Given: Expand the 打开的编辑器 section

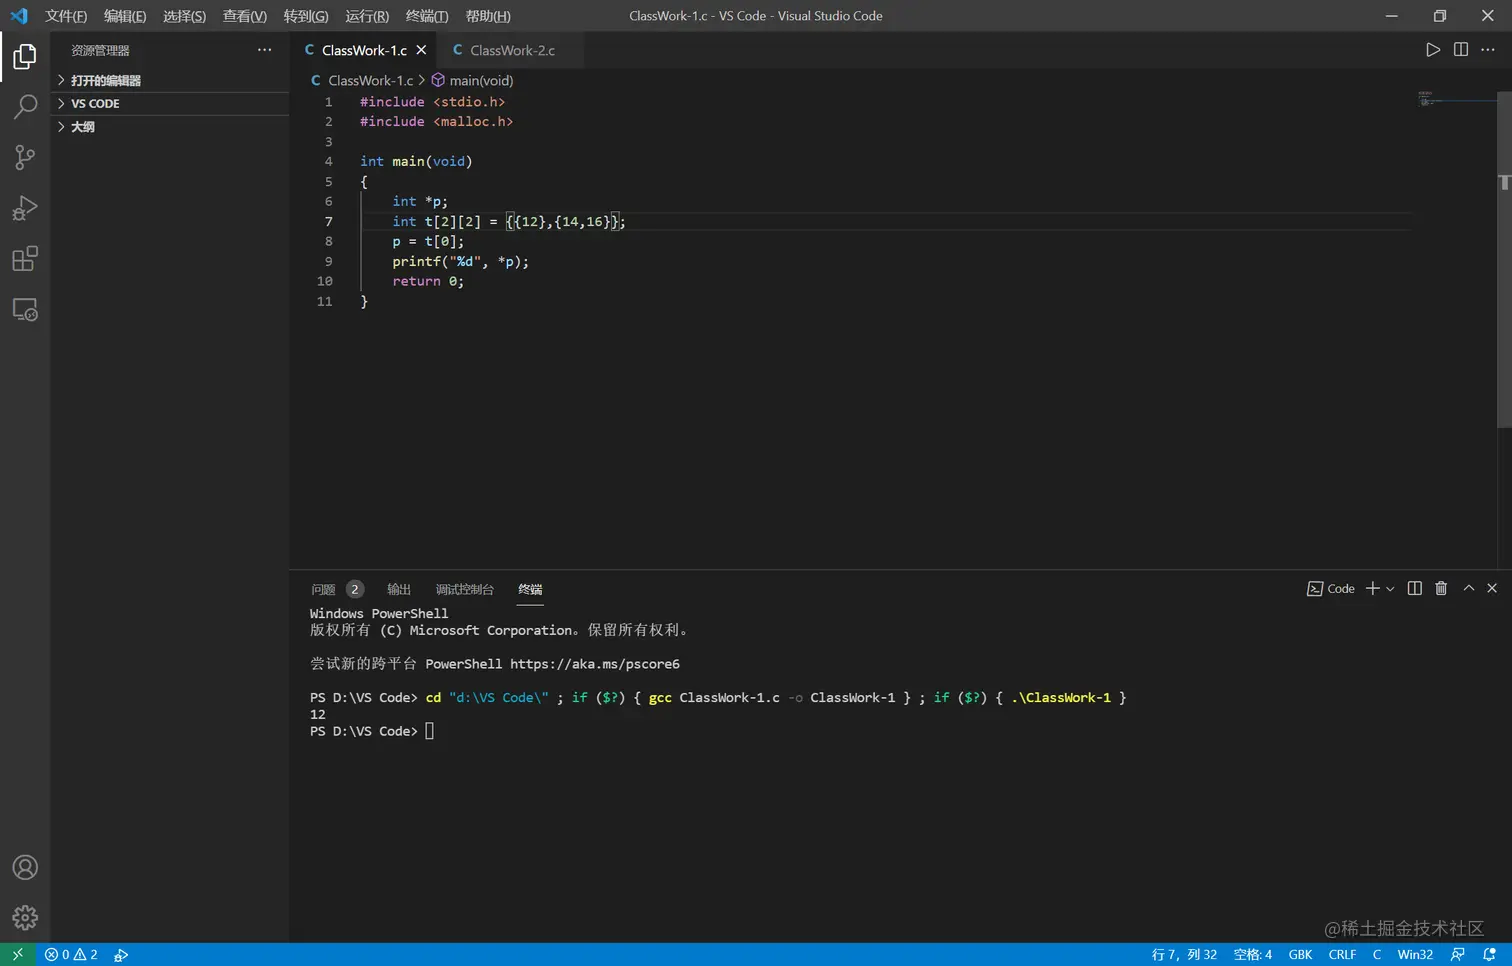Looking at the screenshot, I should coord(170,81).
